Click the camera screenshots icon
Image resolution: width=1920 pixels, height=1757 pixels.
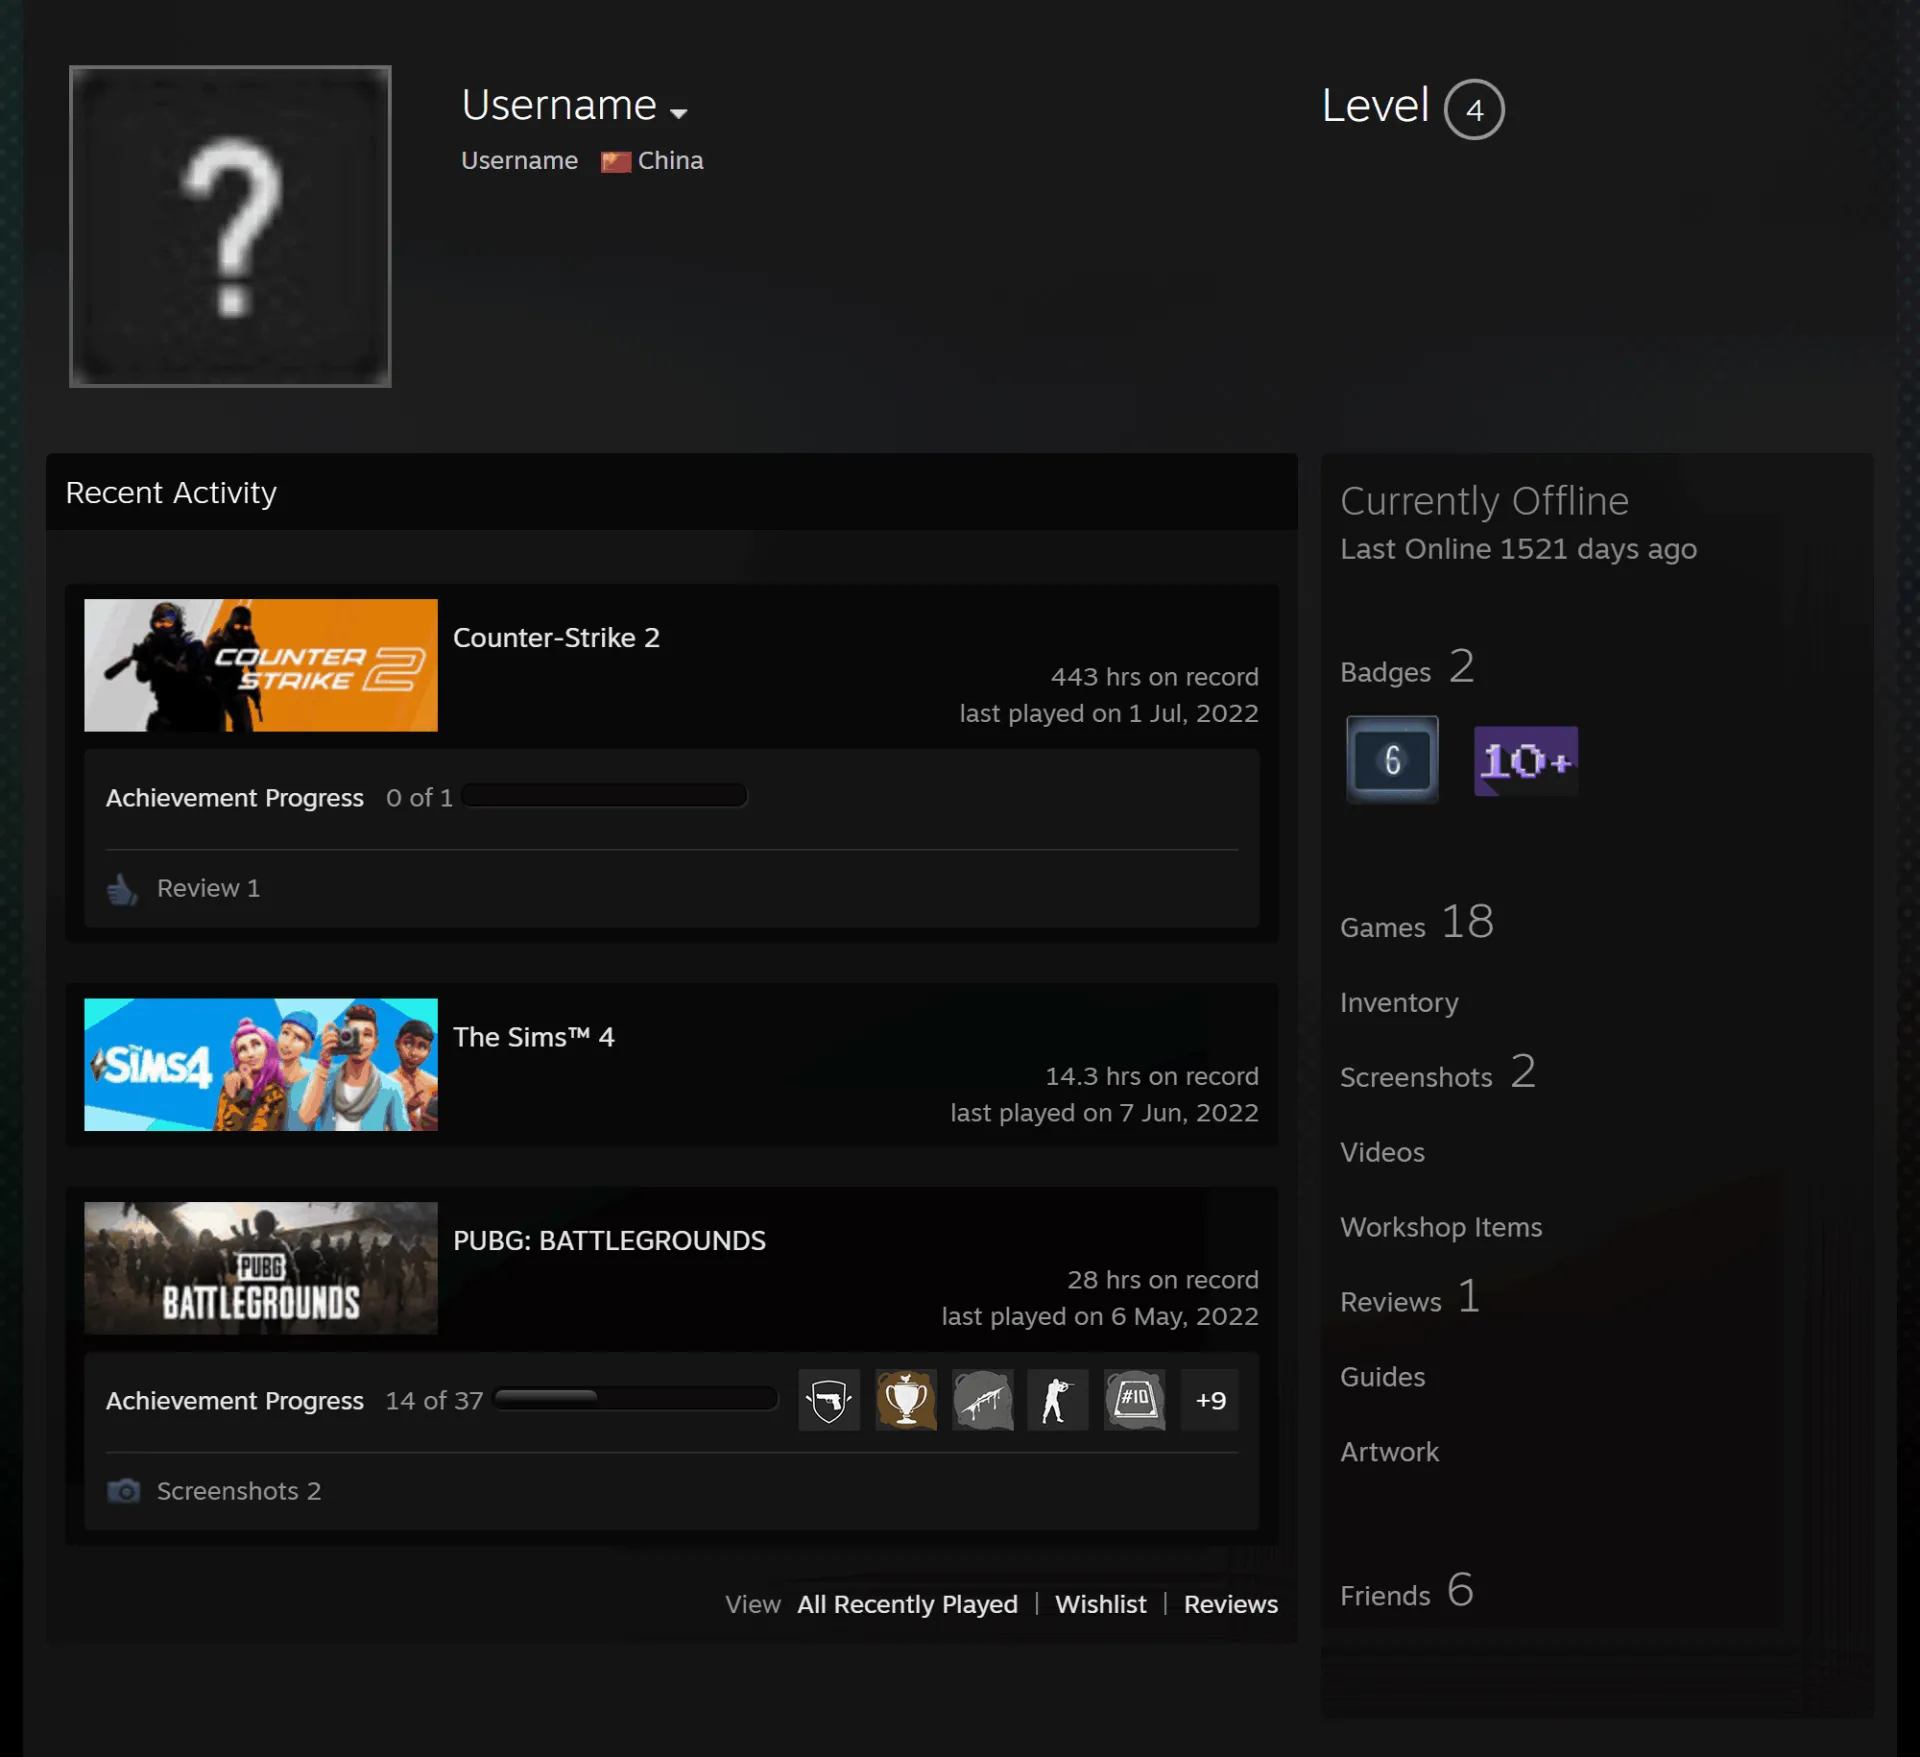click(x=124, y=1491)
